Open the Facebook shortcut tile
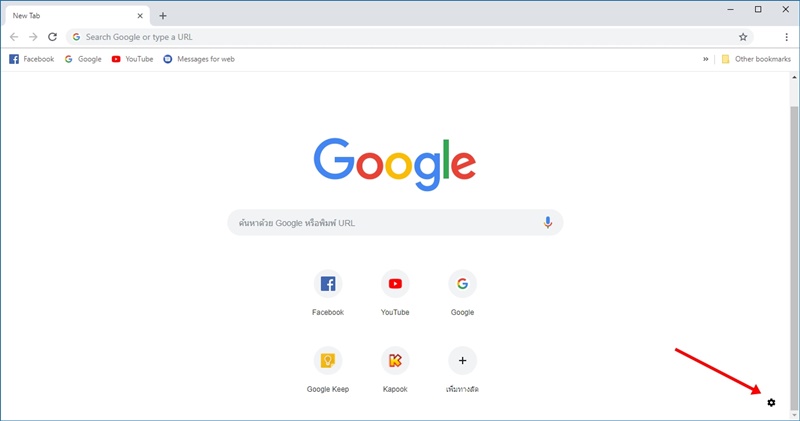 (328, 293)
